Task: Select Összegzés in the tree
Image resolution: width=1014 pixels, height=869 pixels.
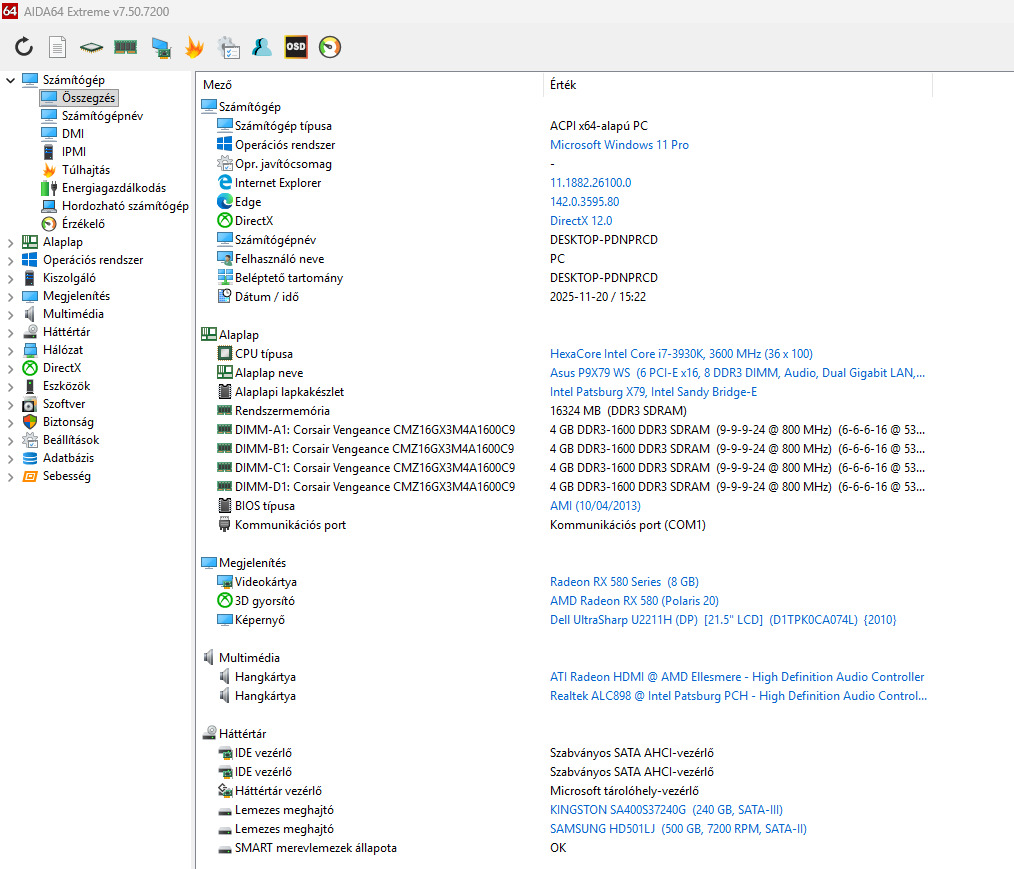Action: pos(79,98)
